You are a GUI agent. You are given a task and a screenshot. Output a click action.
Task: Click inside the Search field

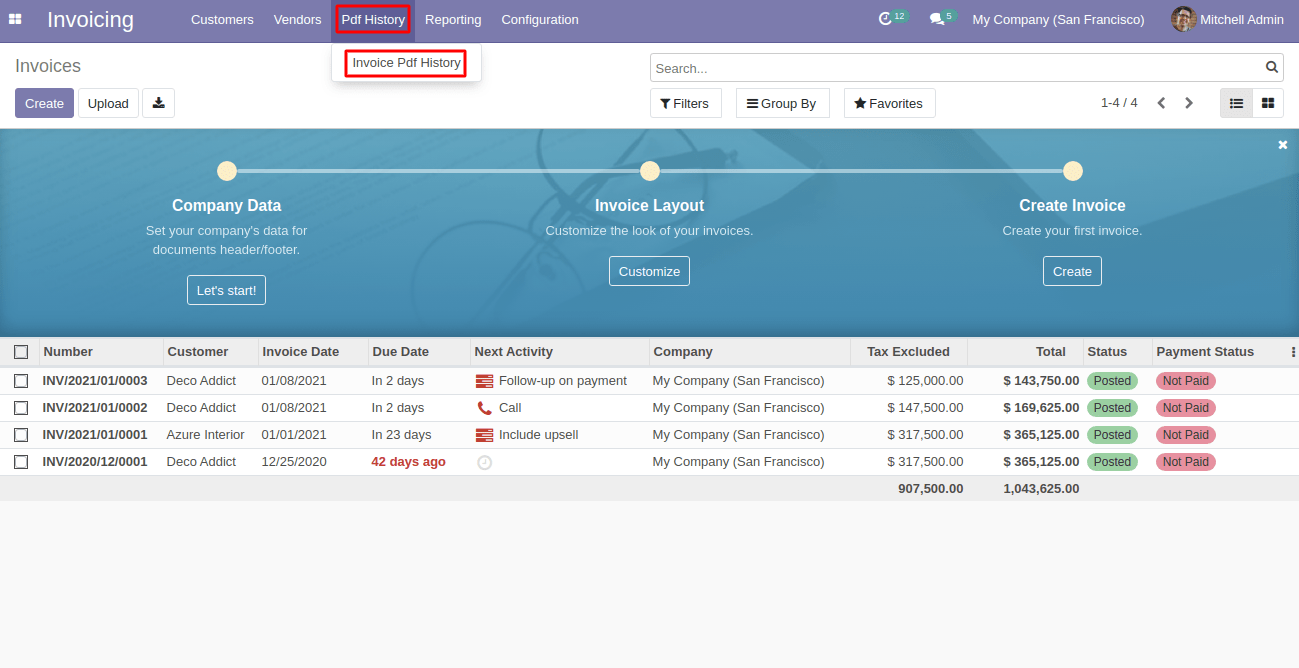950,67
